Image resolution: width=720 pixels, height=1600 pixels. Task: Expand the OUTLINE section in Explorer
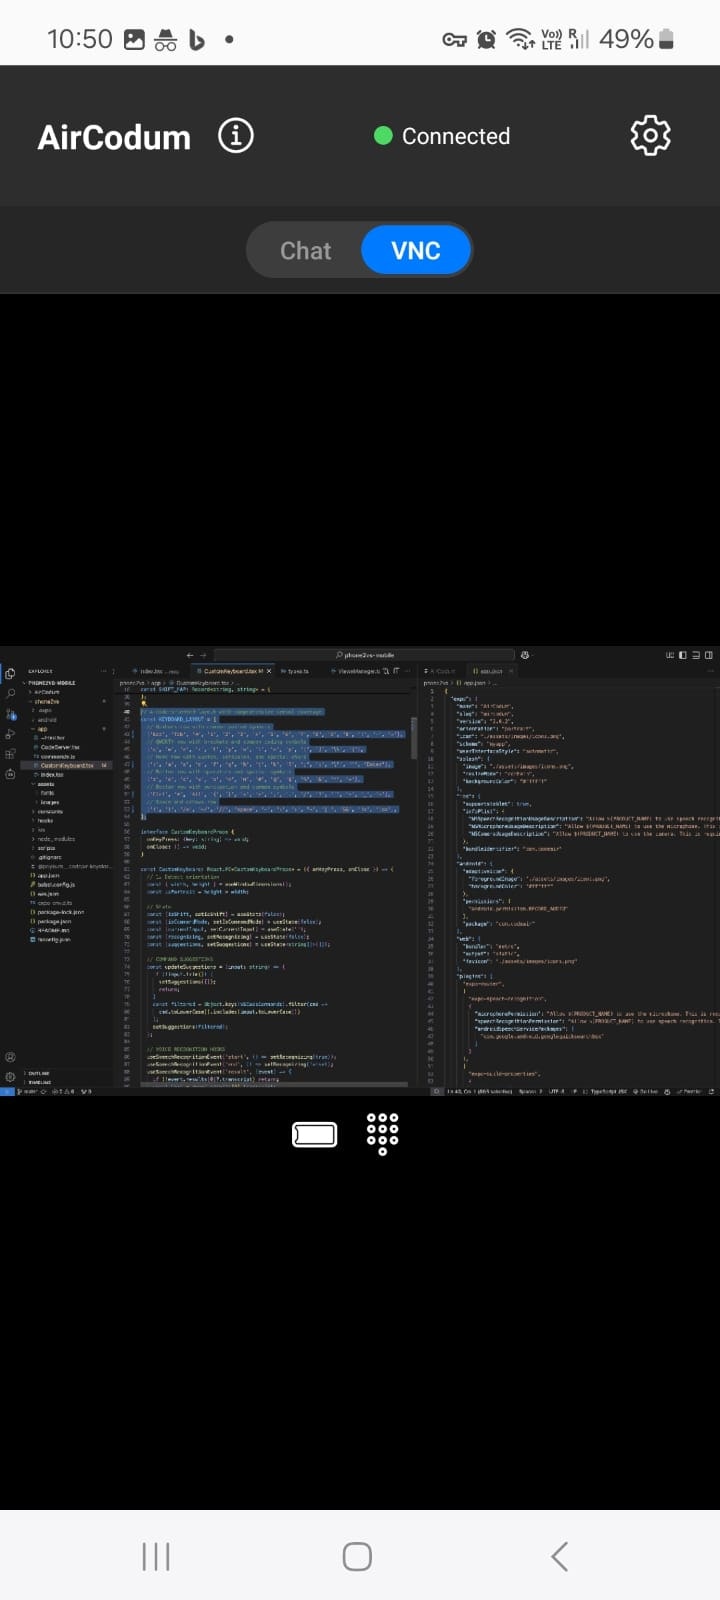[x=38, y=1073]
